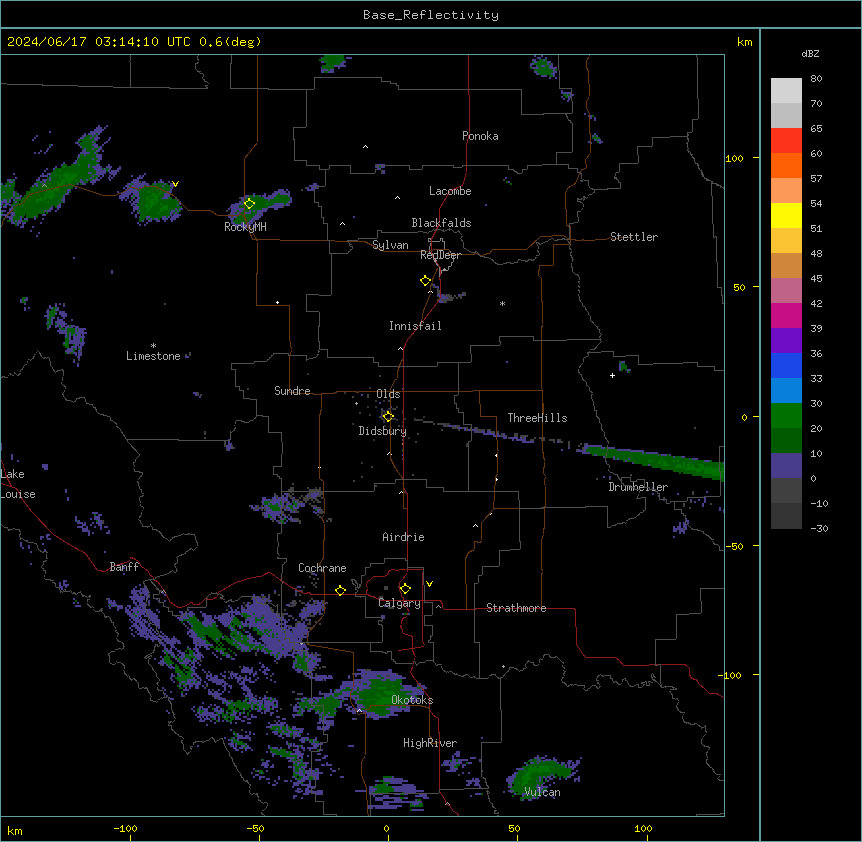The width and height of the screenshot is (862, 842).
Task: Click the Didsbury town label
Action: [x=383, y=431]
